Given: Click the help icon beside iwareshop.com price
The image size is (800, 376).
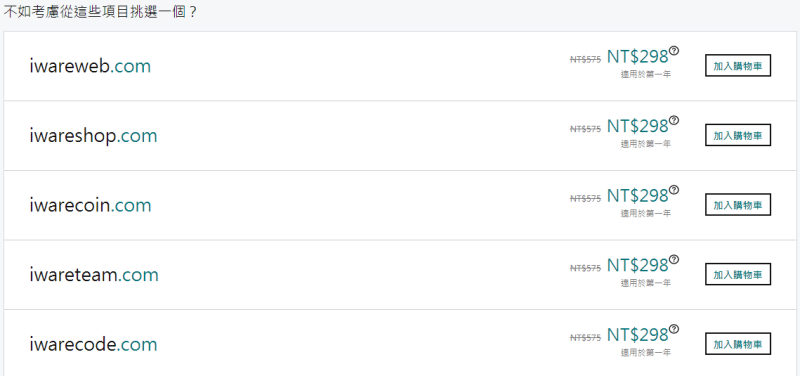Looking at the screenshot, I should 674,120.
